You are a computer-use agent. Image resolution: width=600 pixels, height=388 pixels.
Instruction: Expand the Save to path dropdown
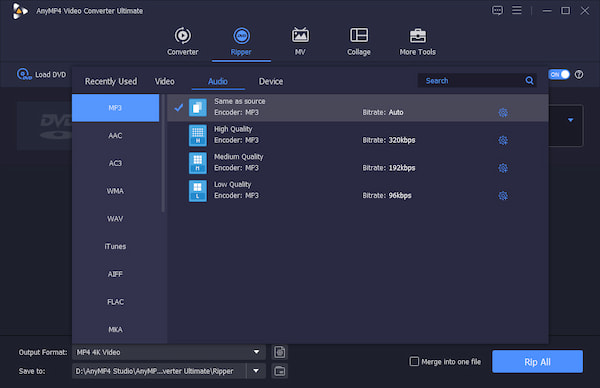[256, 371]
